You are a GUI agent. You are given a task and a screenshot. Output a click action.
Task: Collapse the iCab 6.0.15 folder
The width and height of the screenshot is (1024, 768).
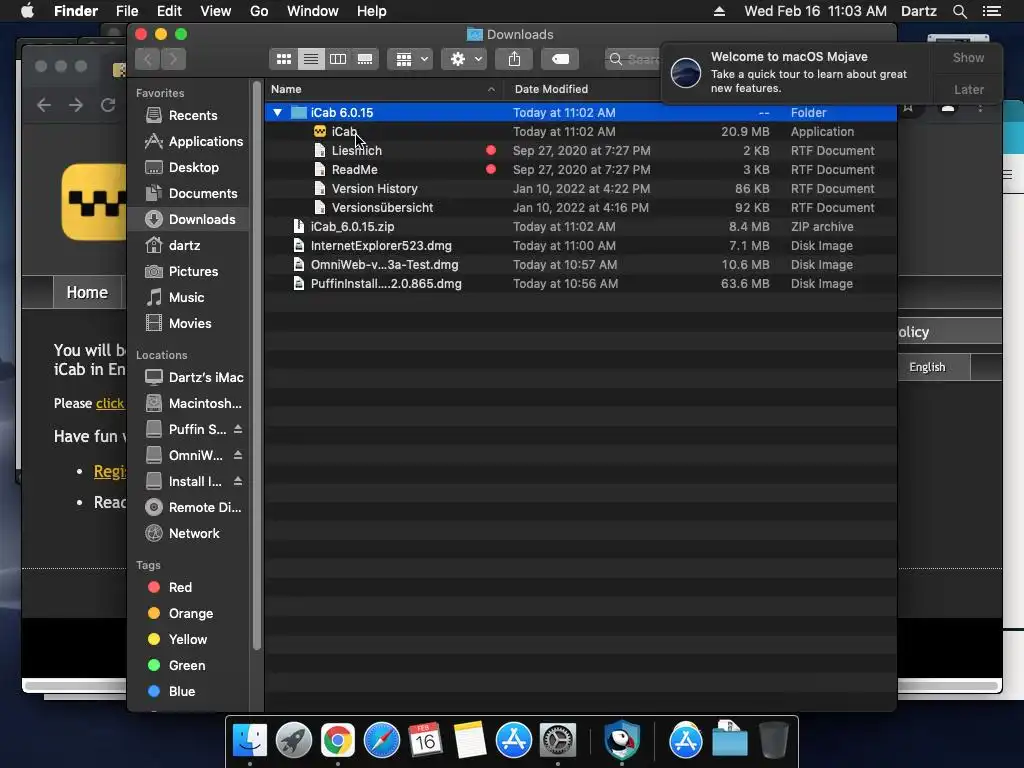point(278,112)
